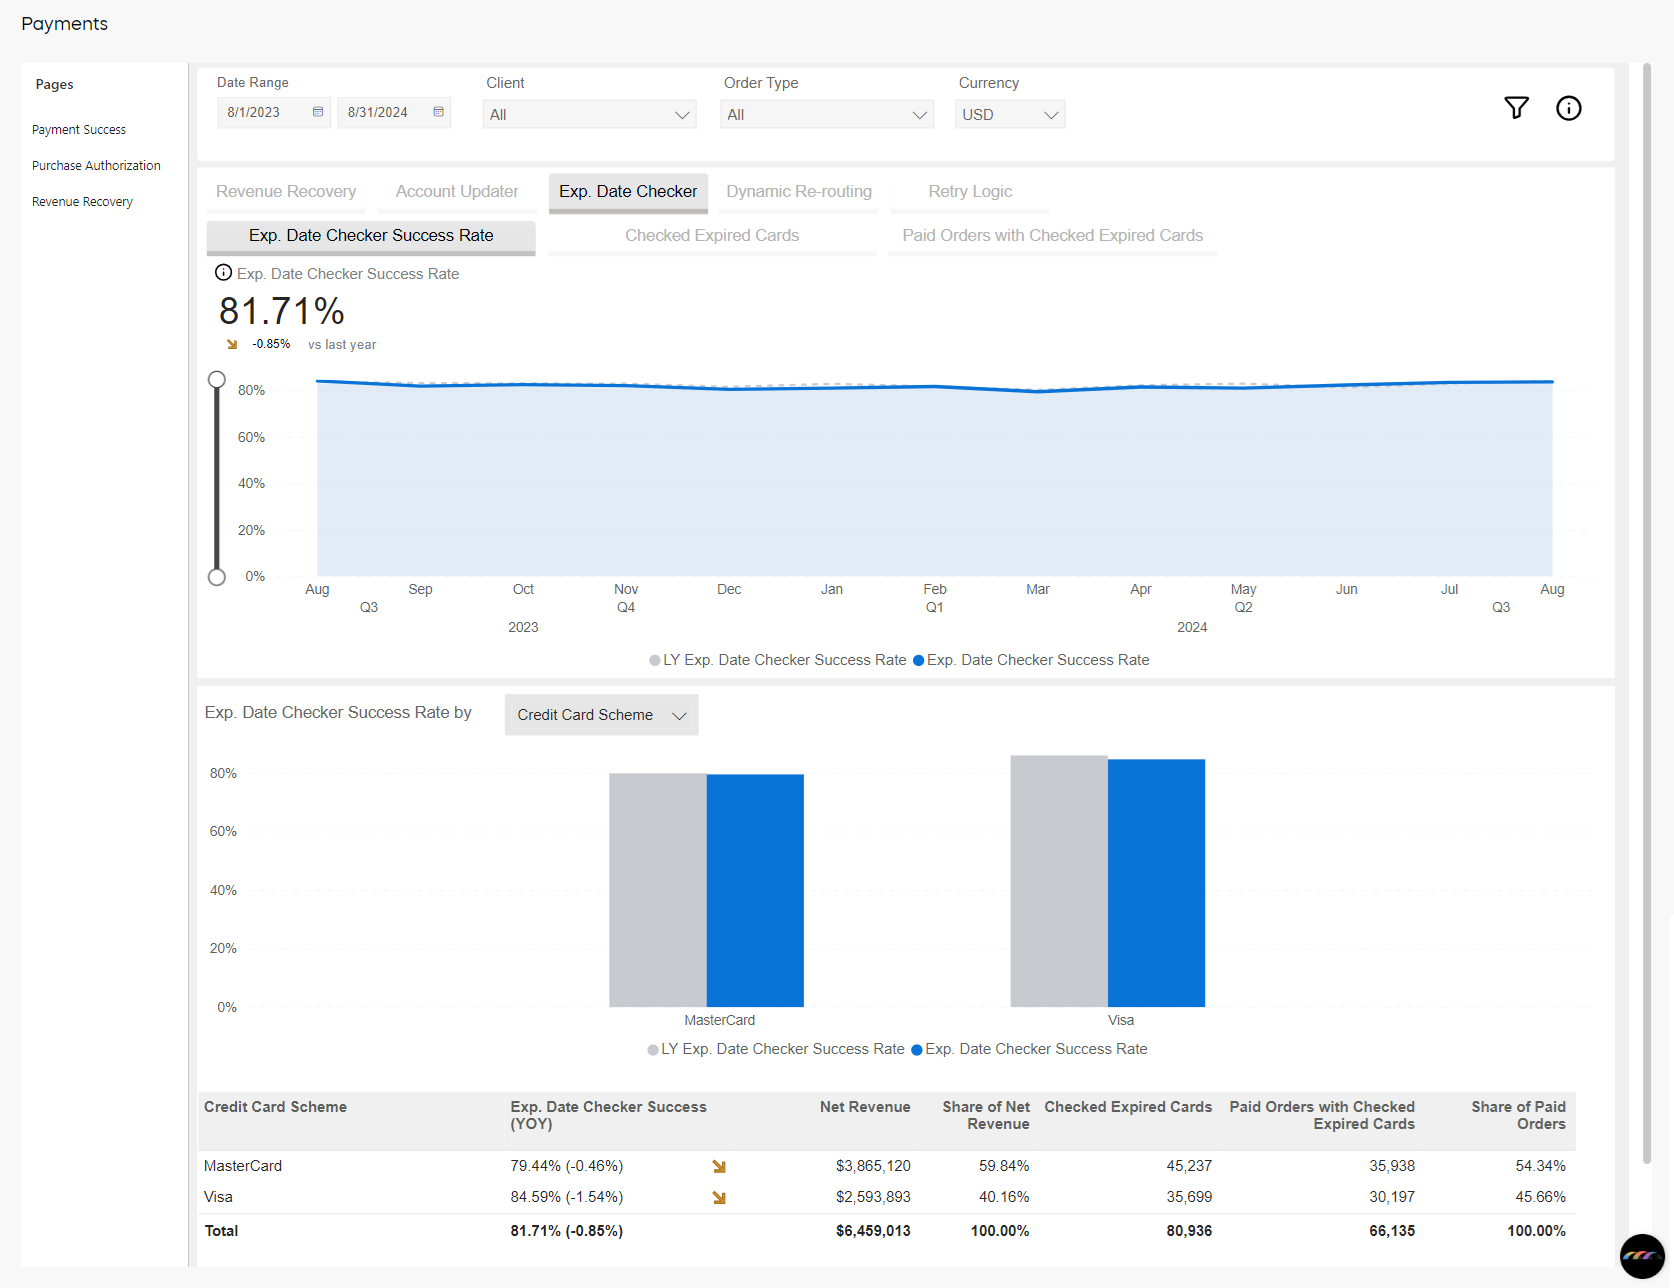1674x1288 pixels.
Task: Click the 81.71% KPI value
Action: click(x=282, y=311)
